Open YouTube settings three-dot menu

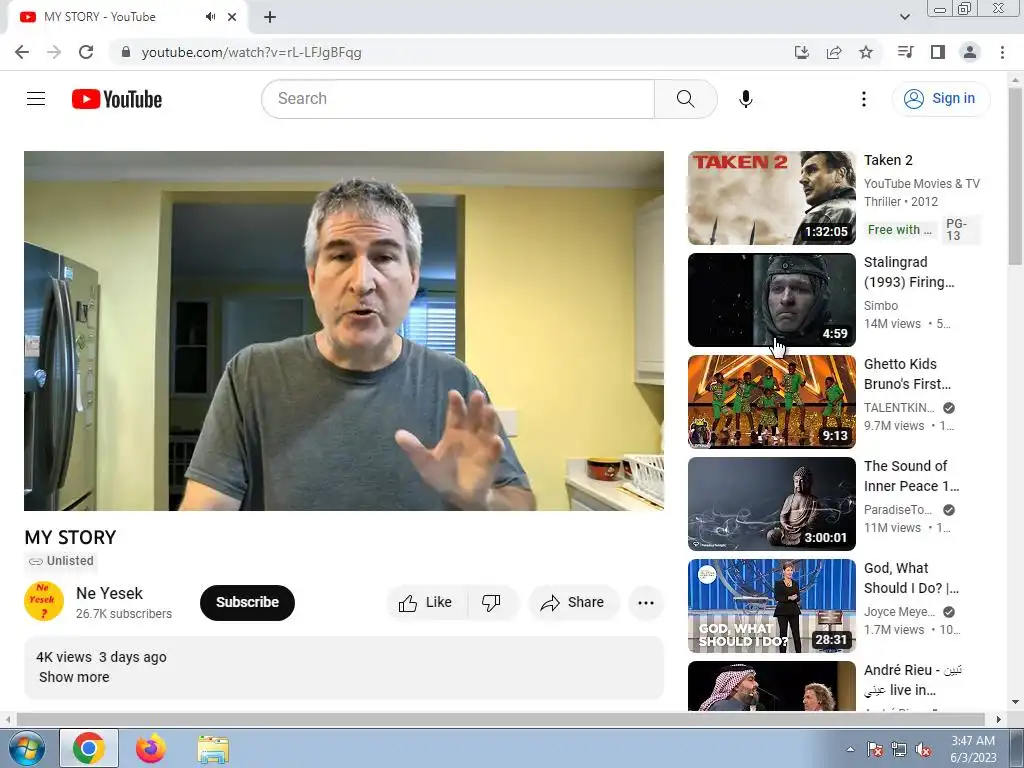tap(863, 99)
